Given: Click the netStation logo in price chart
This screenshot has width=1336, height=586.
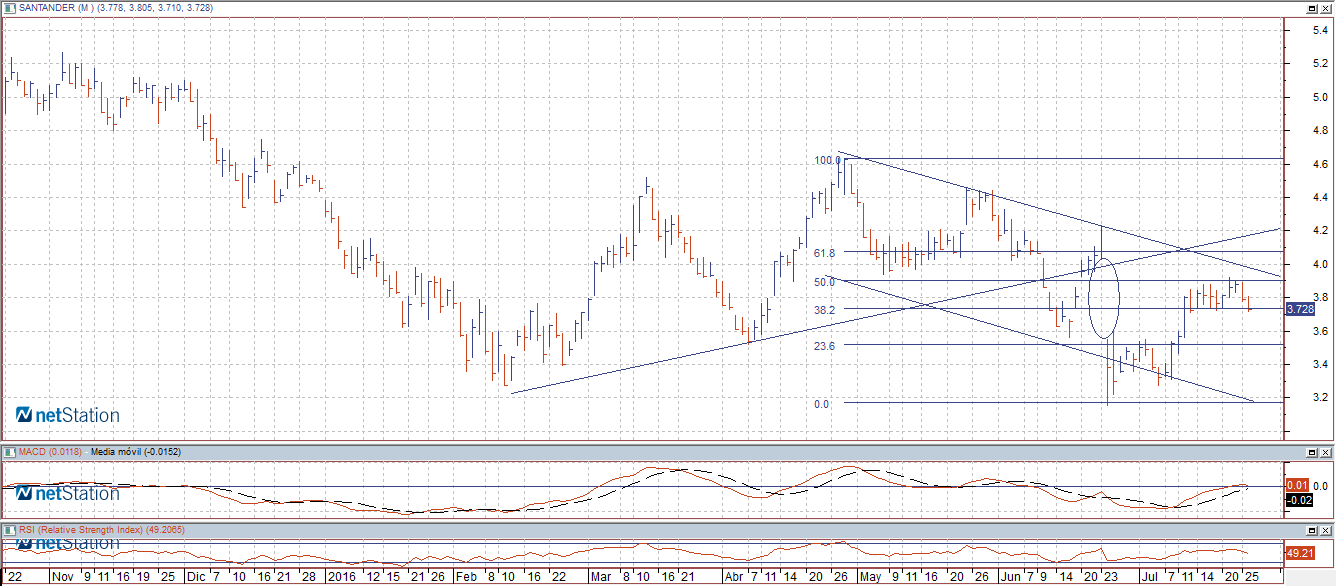Looking at the screenshot, I should 68,415.
